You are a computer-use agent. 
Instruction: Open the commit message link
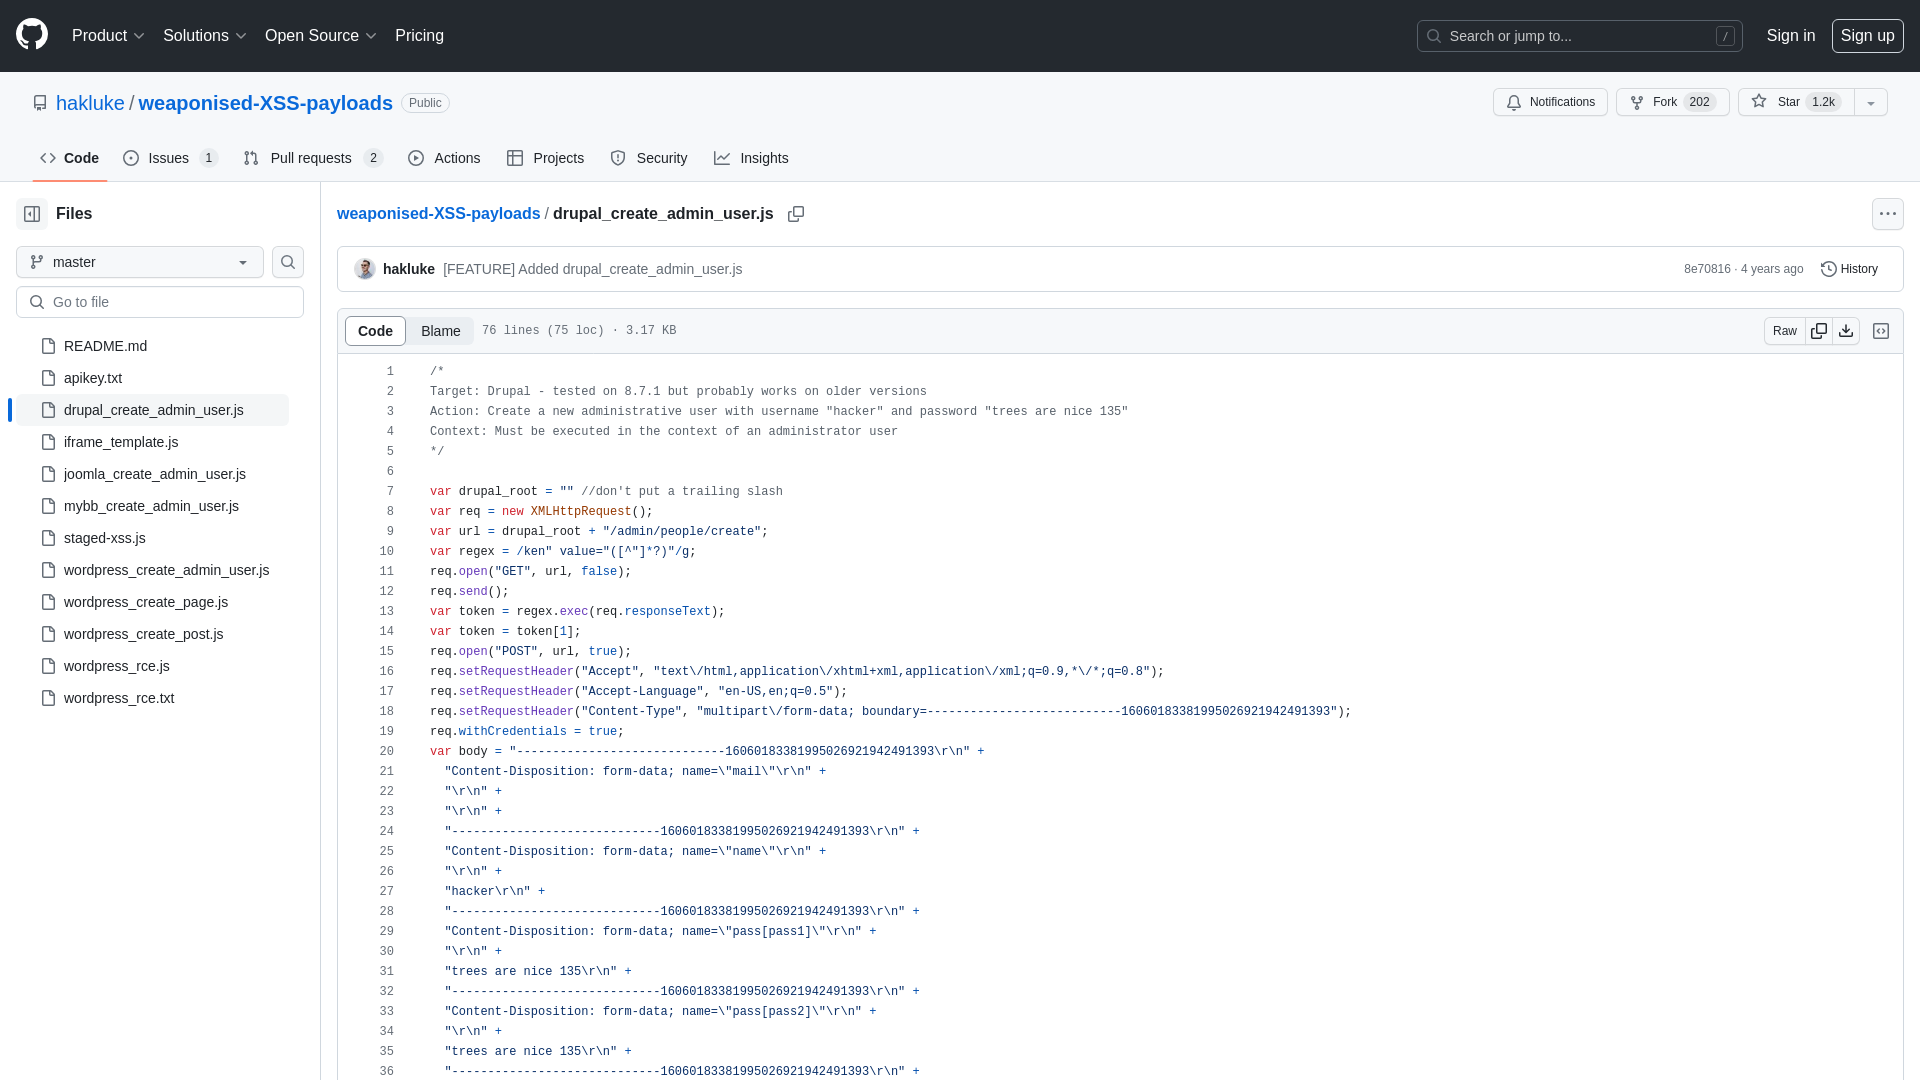592,269
